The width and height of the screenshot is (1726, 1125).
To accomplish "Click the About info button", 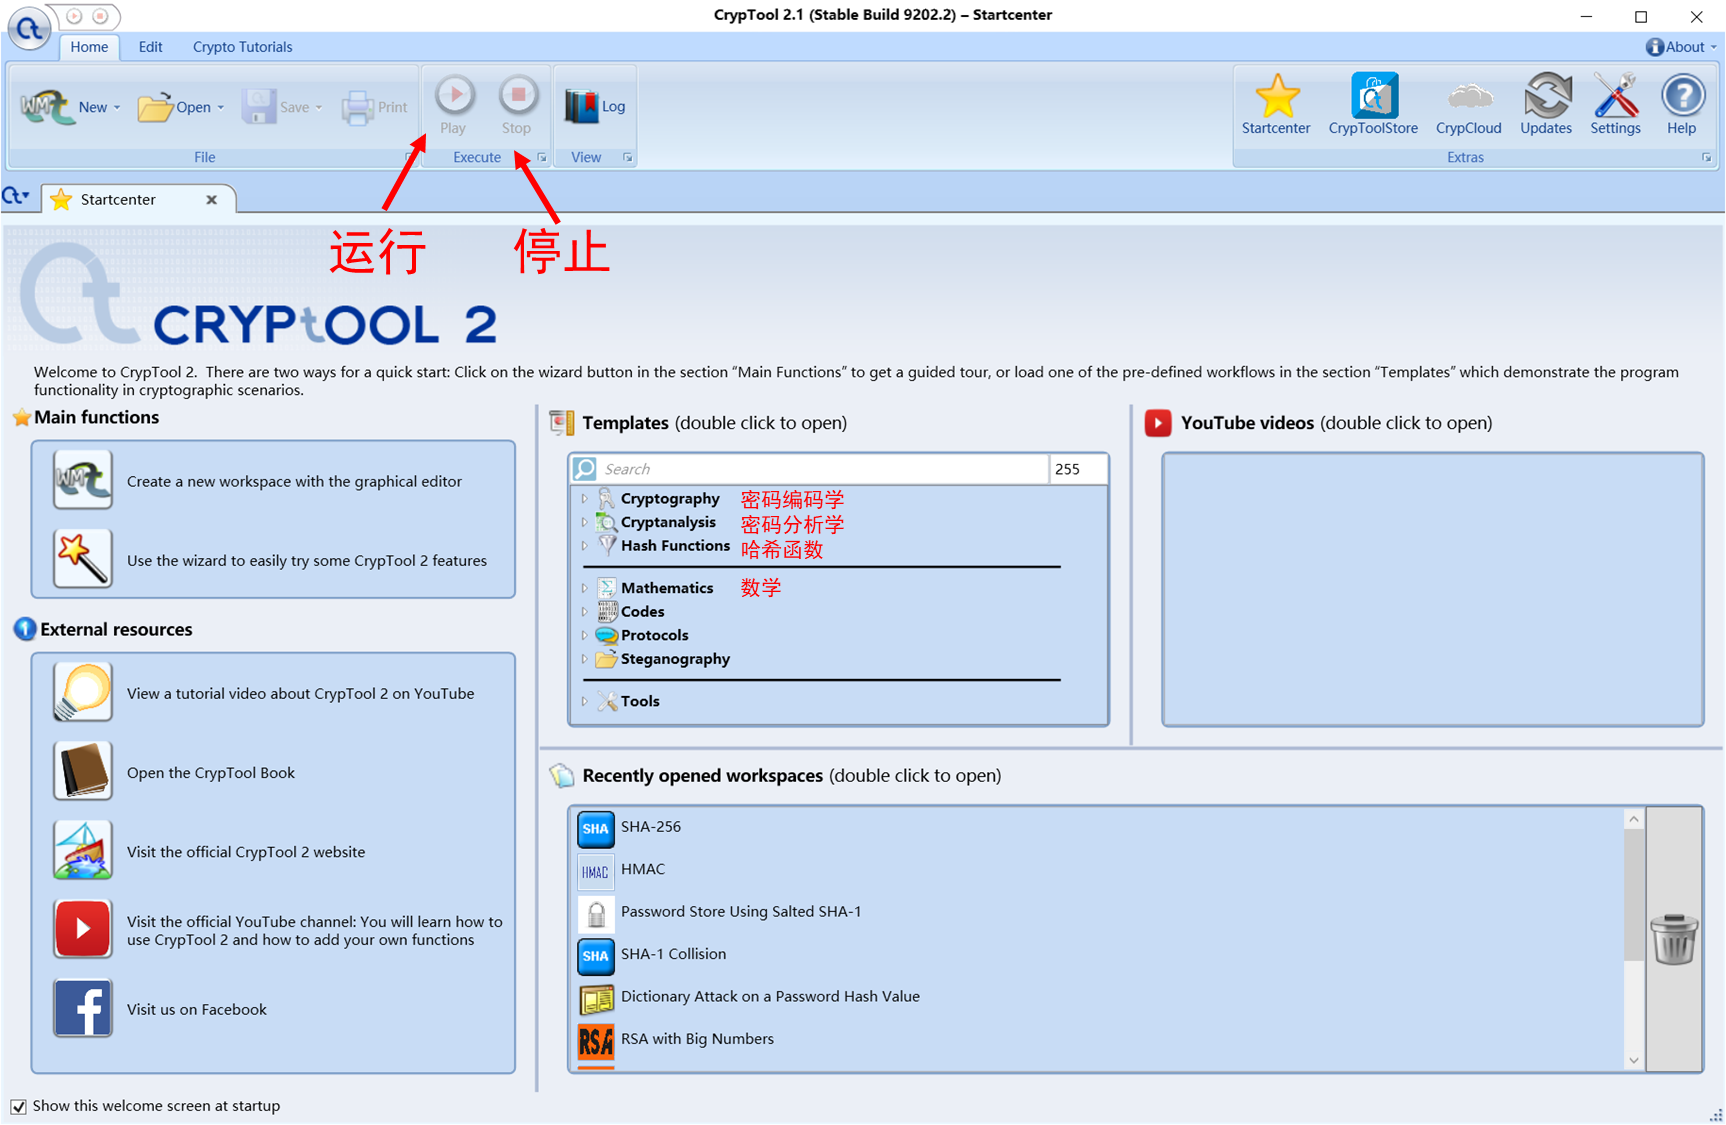I will (1681, 47).
